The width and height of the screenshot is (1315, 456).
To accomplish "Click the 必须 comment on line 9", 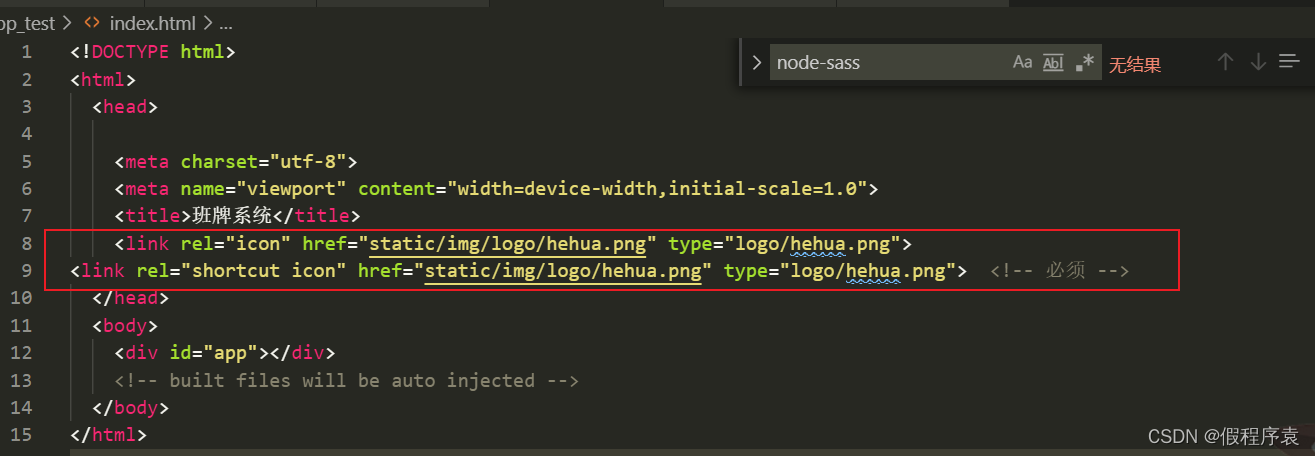I will pyautogui.click(x=1059, y=271).
